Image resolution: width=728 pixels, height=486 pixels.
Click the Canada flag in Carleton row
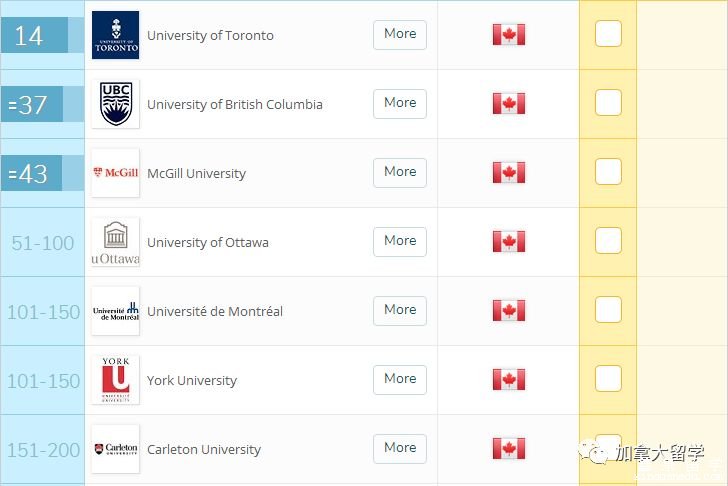click(x=509, y=448)
